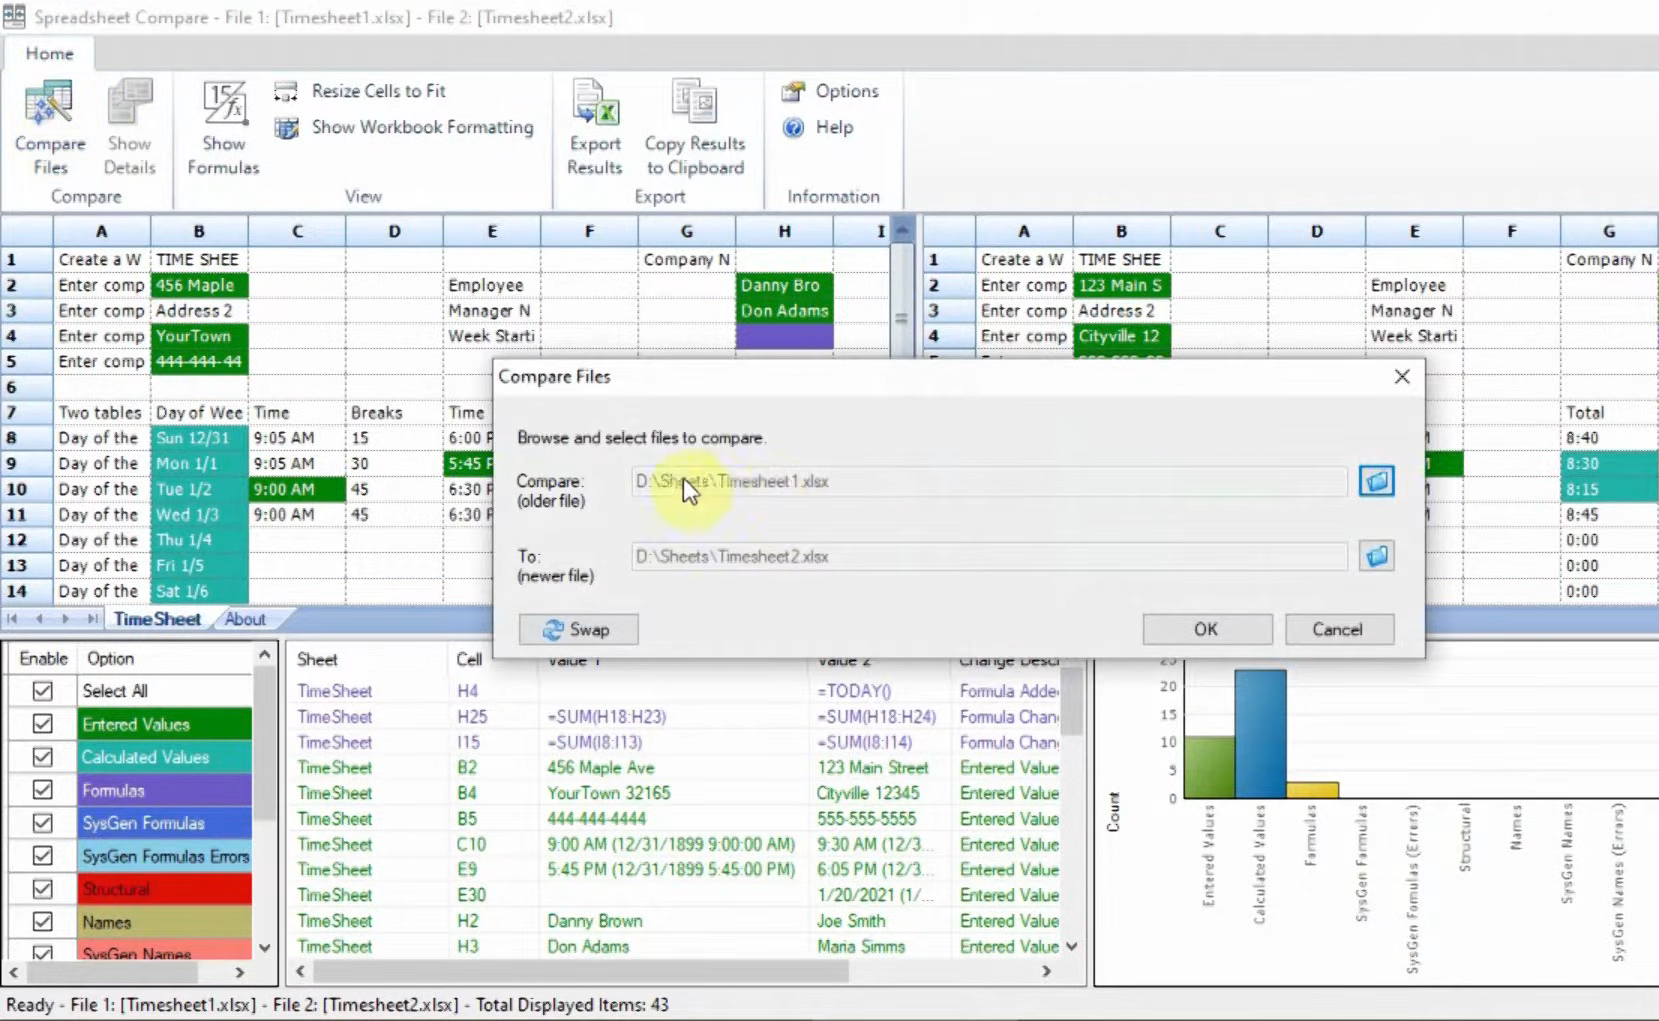This screenshot has width=1659, height=1021.
Task: Open the Help icon in the ribbon
Action: pyautogui.click(x=794, y=128)
